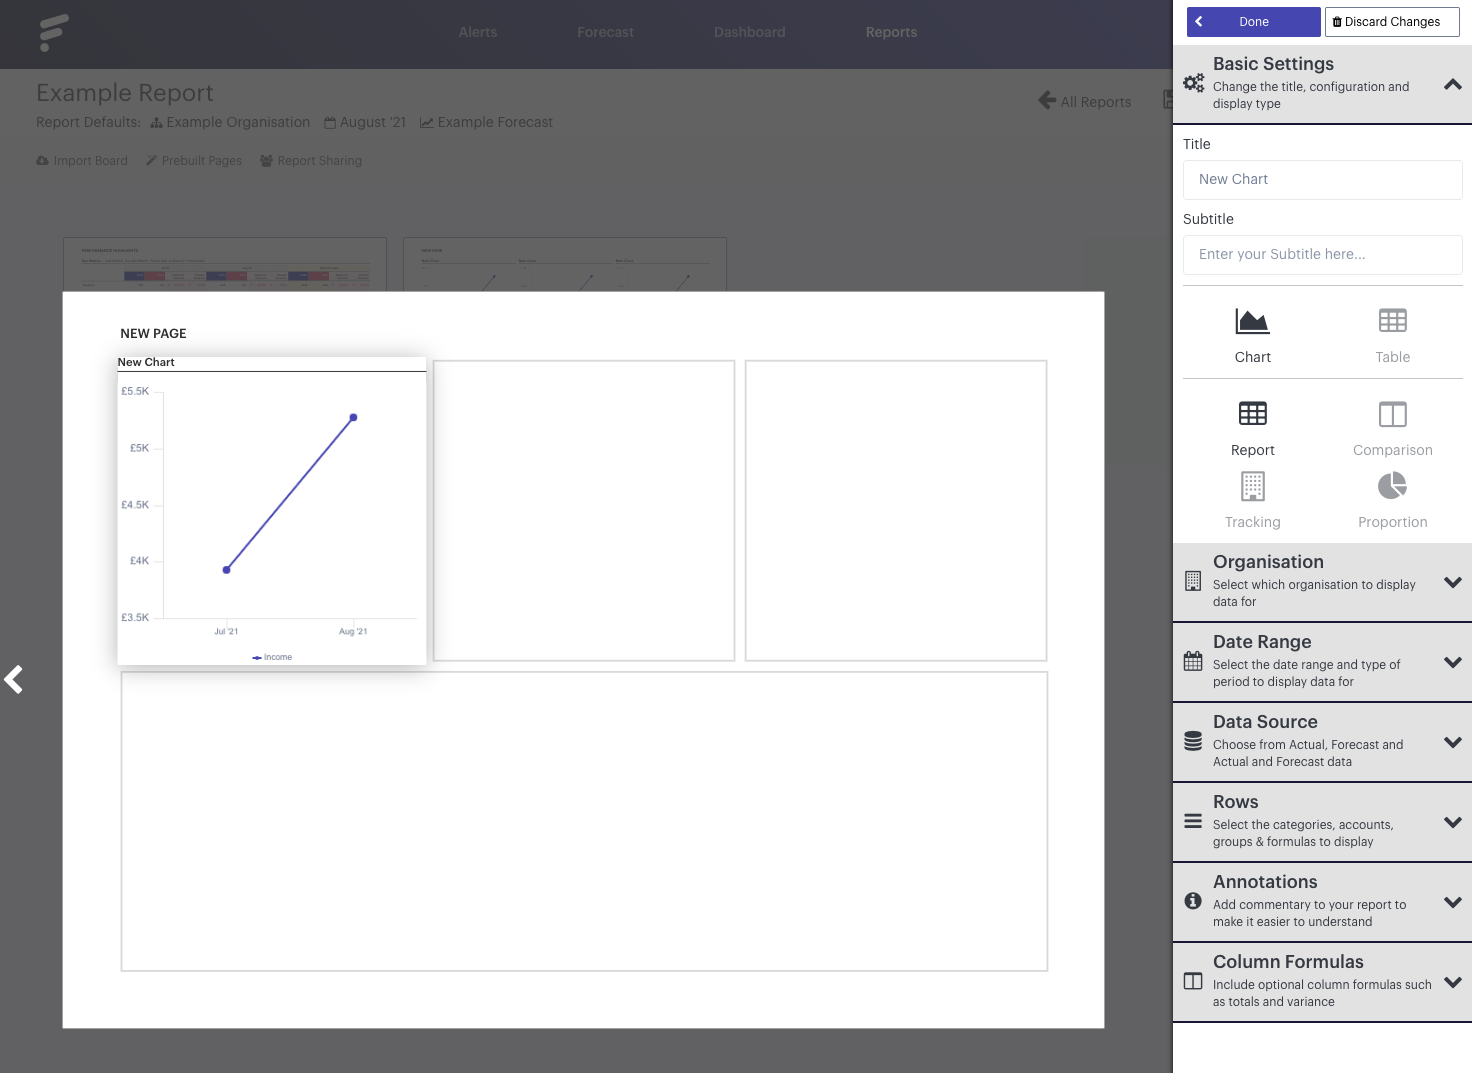Choose the Tracking configuration icon
1472x1073 pixels.
coord(1252,486)
